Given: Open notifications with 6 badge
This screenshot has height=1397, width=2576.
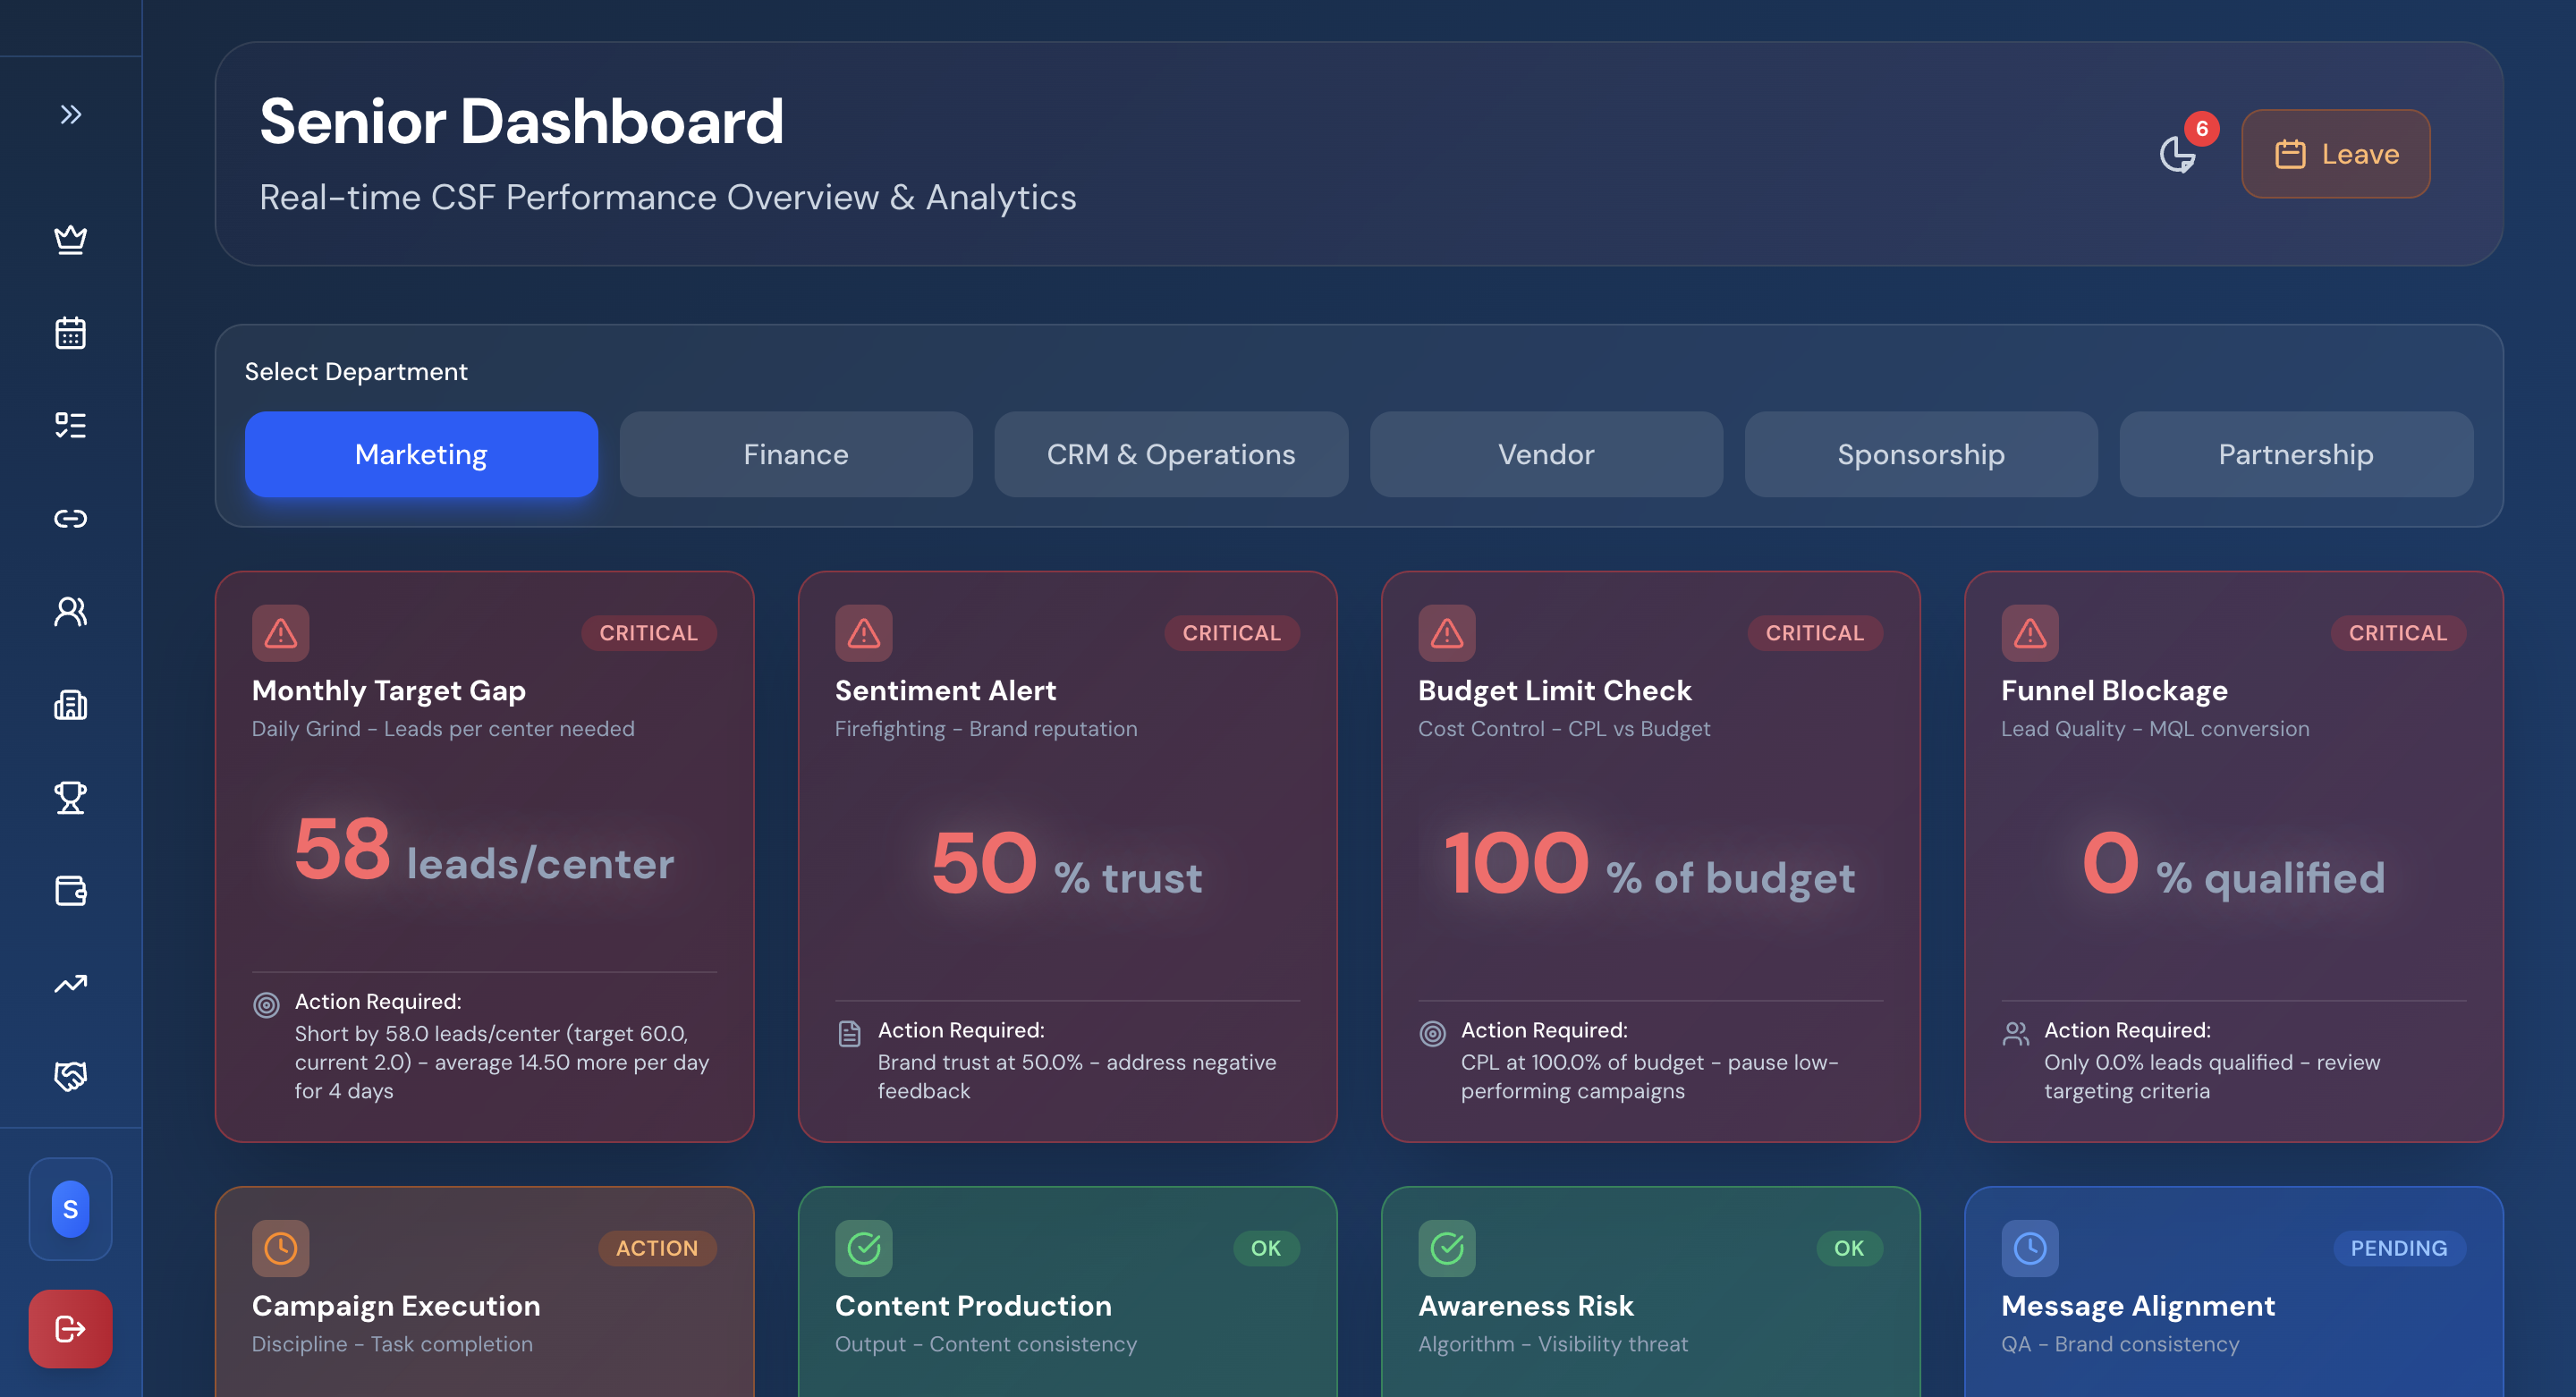Looking at the screenshot, I should (x=2178, y=153).
